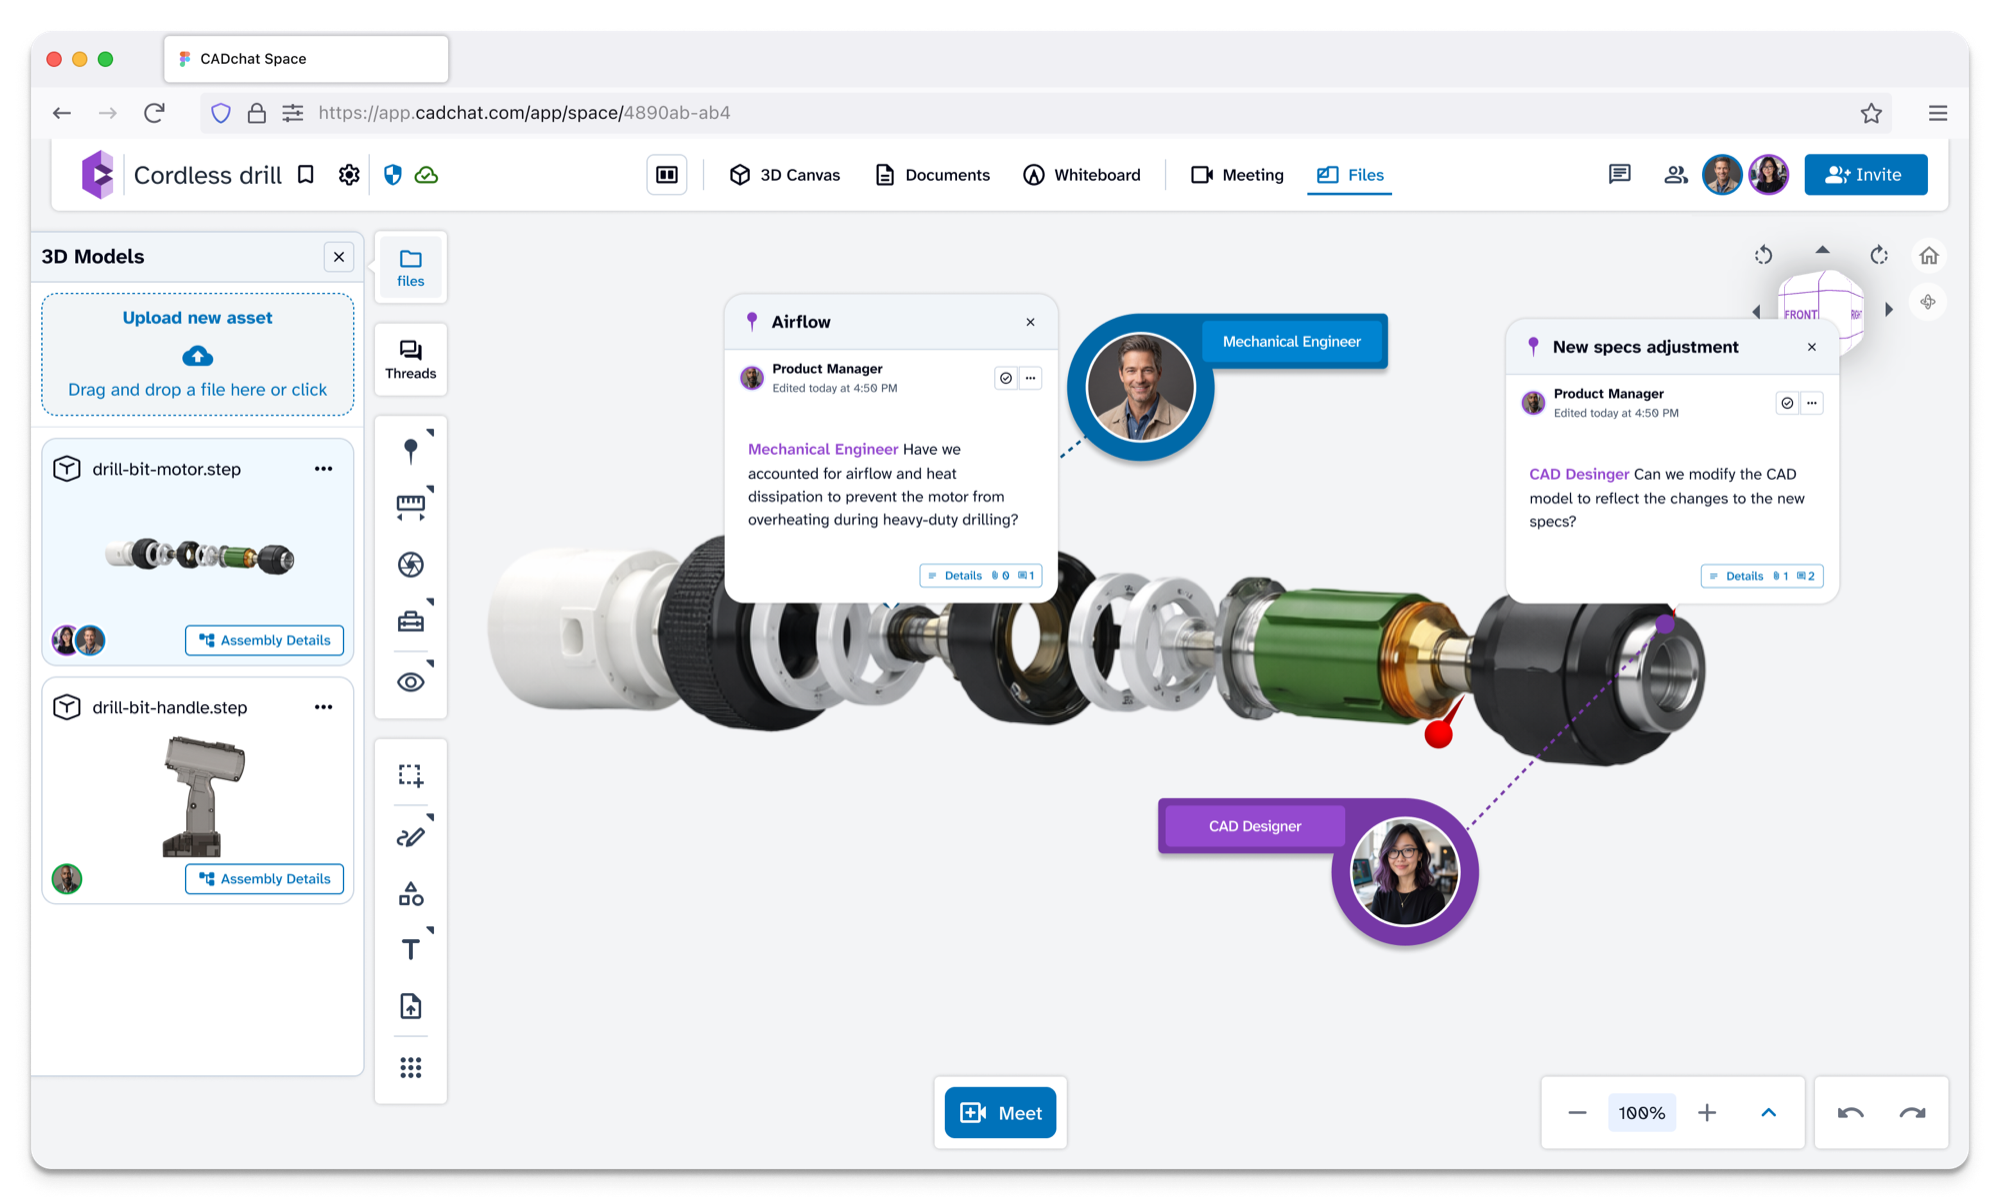The image size is (2000, 1200).
Task: Open the Meeting tab
Action: [x=1237, y=175]
